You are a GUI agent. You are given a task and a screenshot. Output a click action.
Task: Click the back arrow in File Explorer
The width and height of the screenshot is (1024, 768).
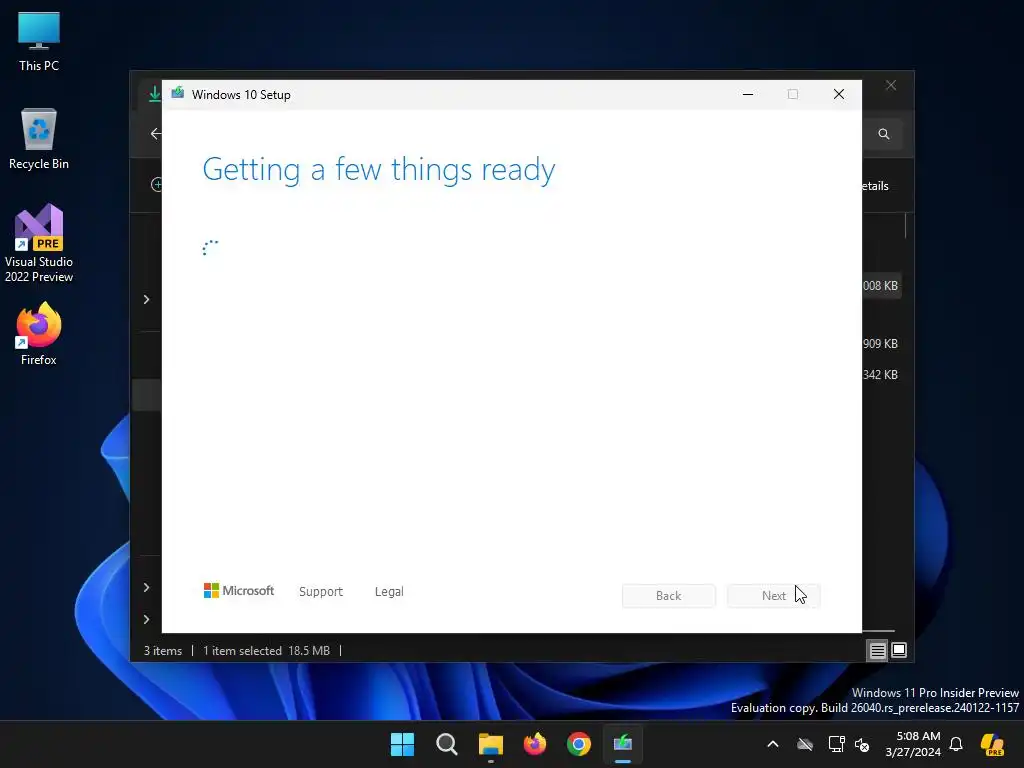tap(155, 134)
